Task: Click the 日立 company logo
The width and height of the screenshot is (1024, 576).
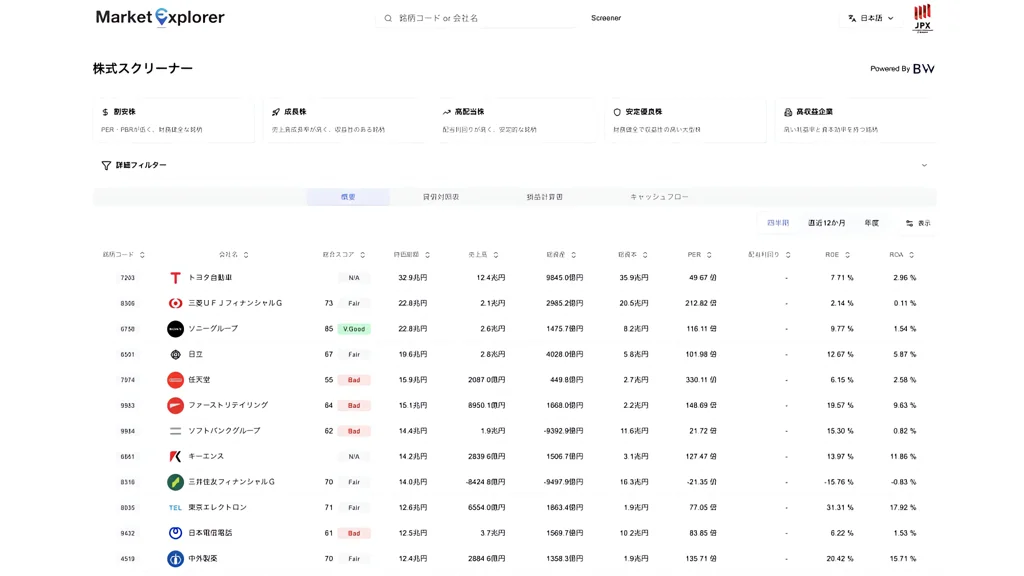Action: pos(175,355)
